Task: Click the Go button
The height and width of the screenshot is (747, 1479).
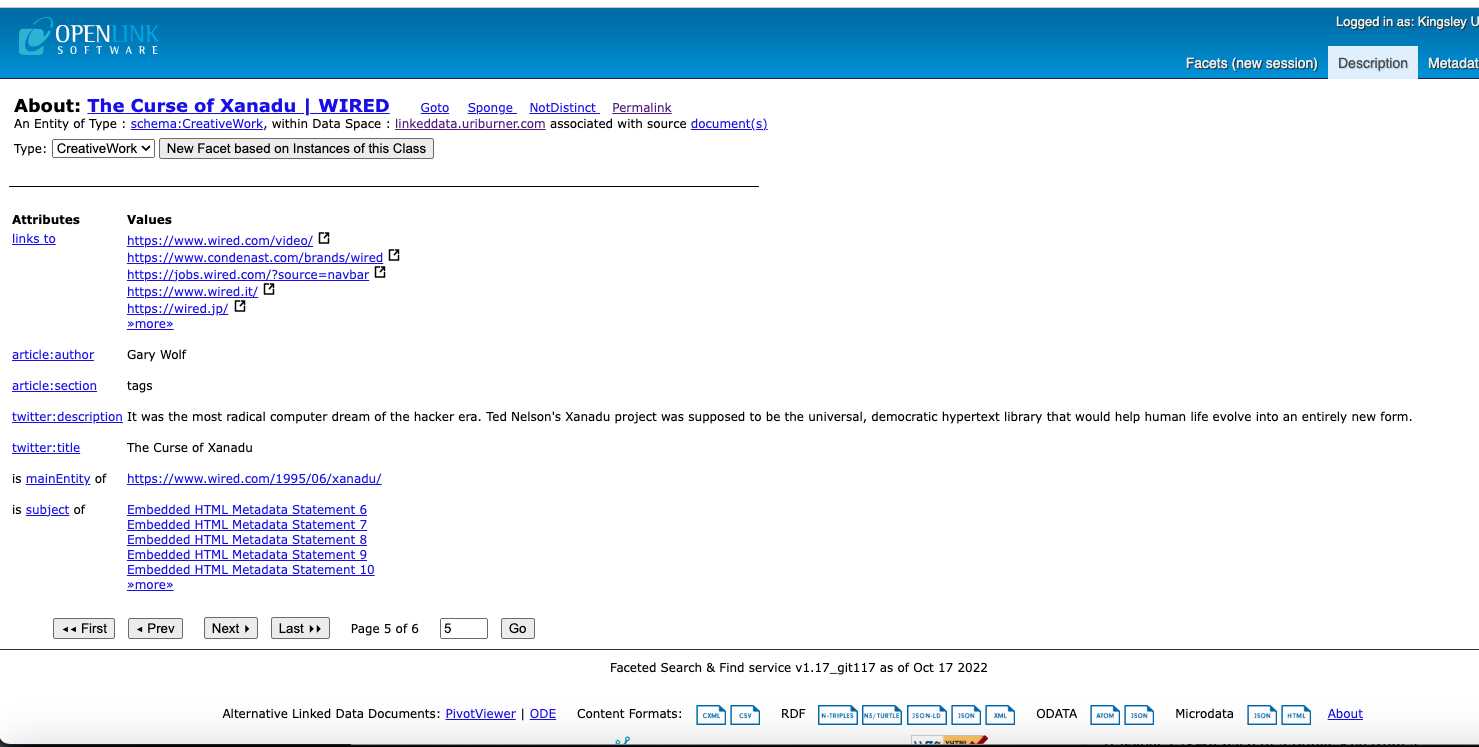Action: click(517, 628)
